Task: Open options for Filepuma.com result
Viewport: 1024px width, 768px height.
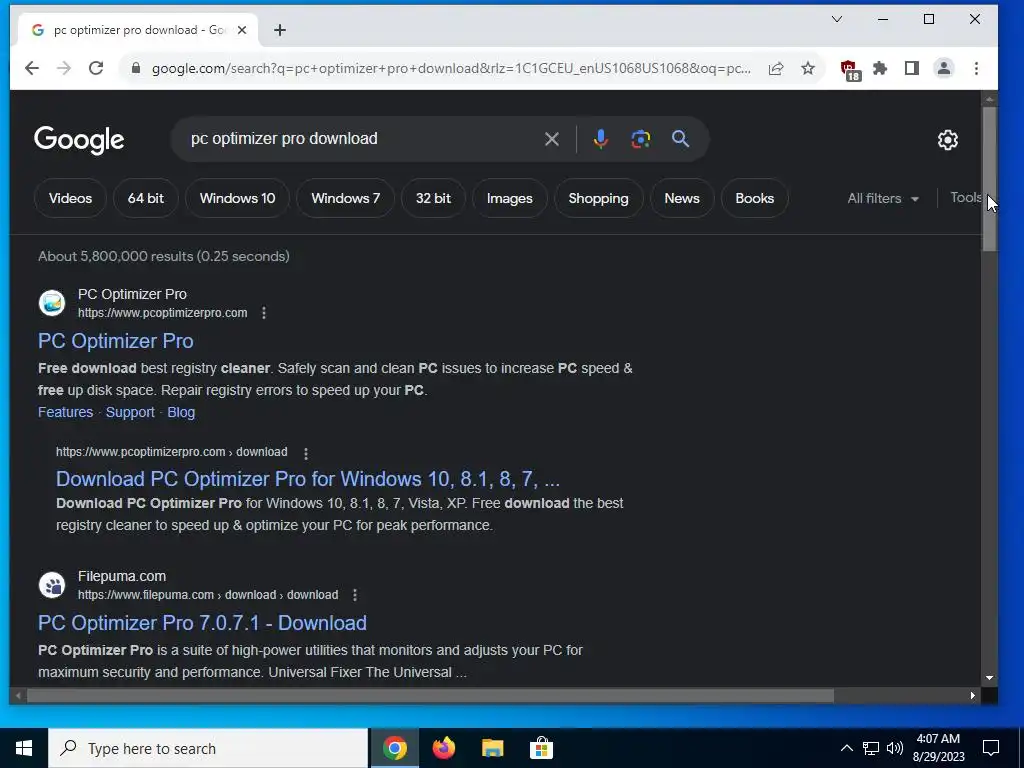Action: (355, 595)
